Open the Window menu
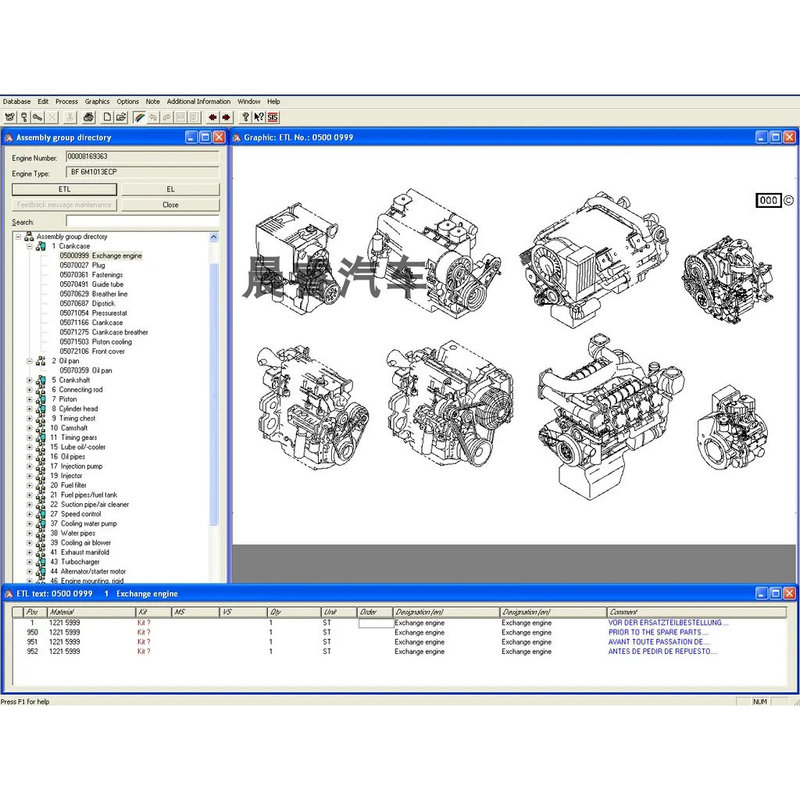Viewport: 800px width, 800px height. pos(248,102)
